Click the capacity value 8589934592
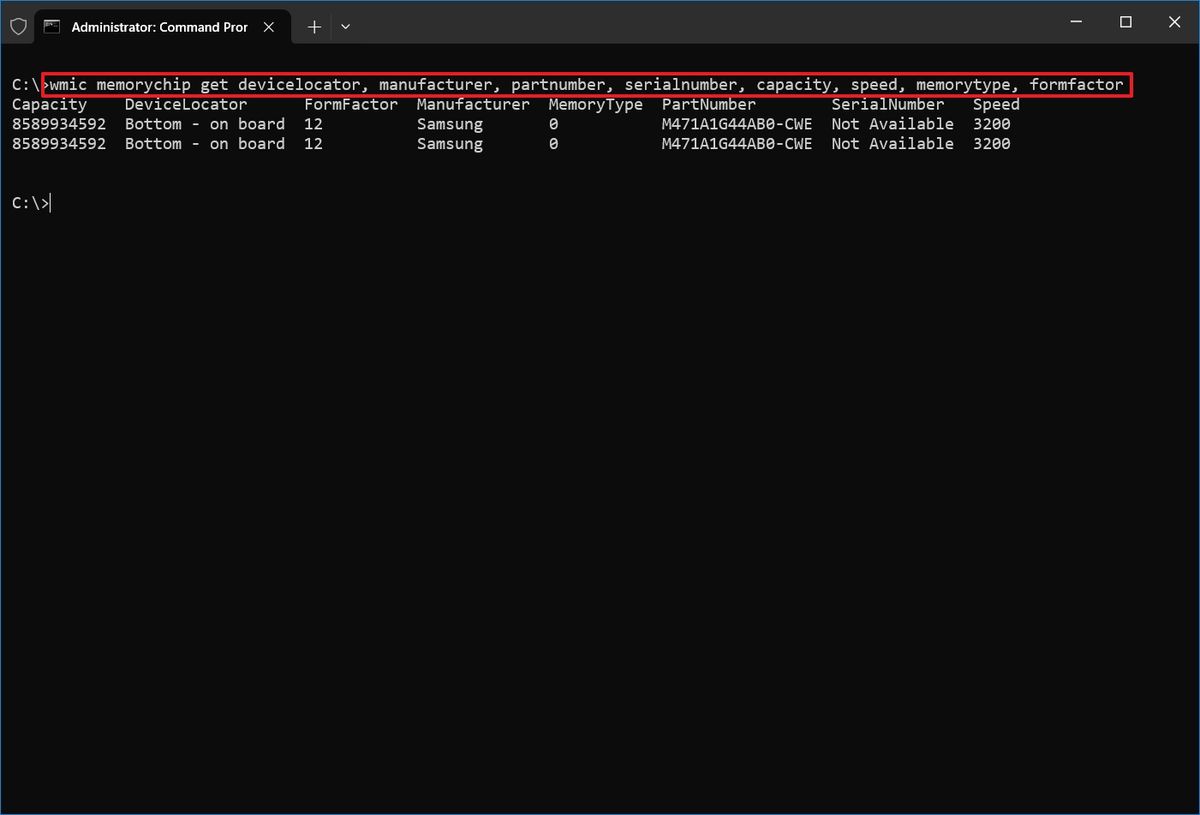 [60, 123]
